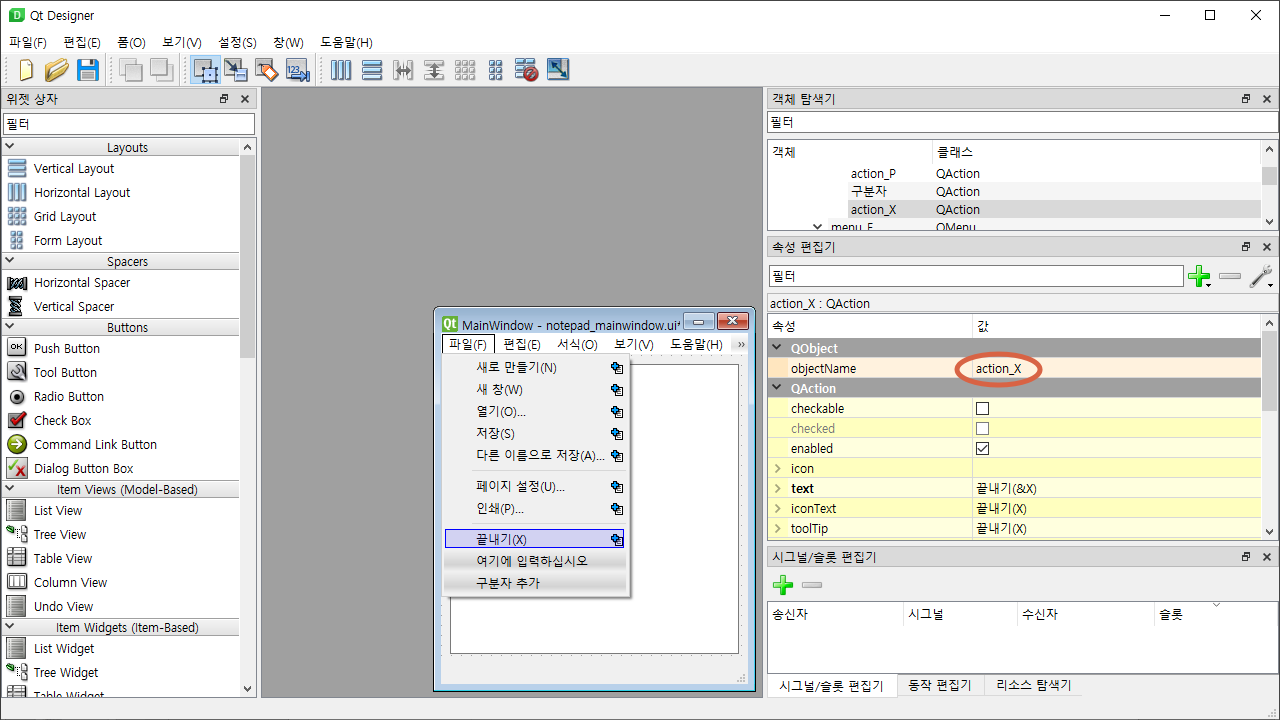The width and height of the screenshot is (1280, 720).
Task: Click 구분자 추가 in the form menu
Action: (535, 583)
